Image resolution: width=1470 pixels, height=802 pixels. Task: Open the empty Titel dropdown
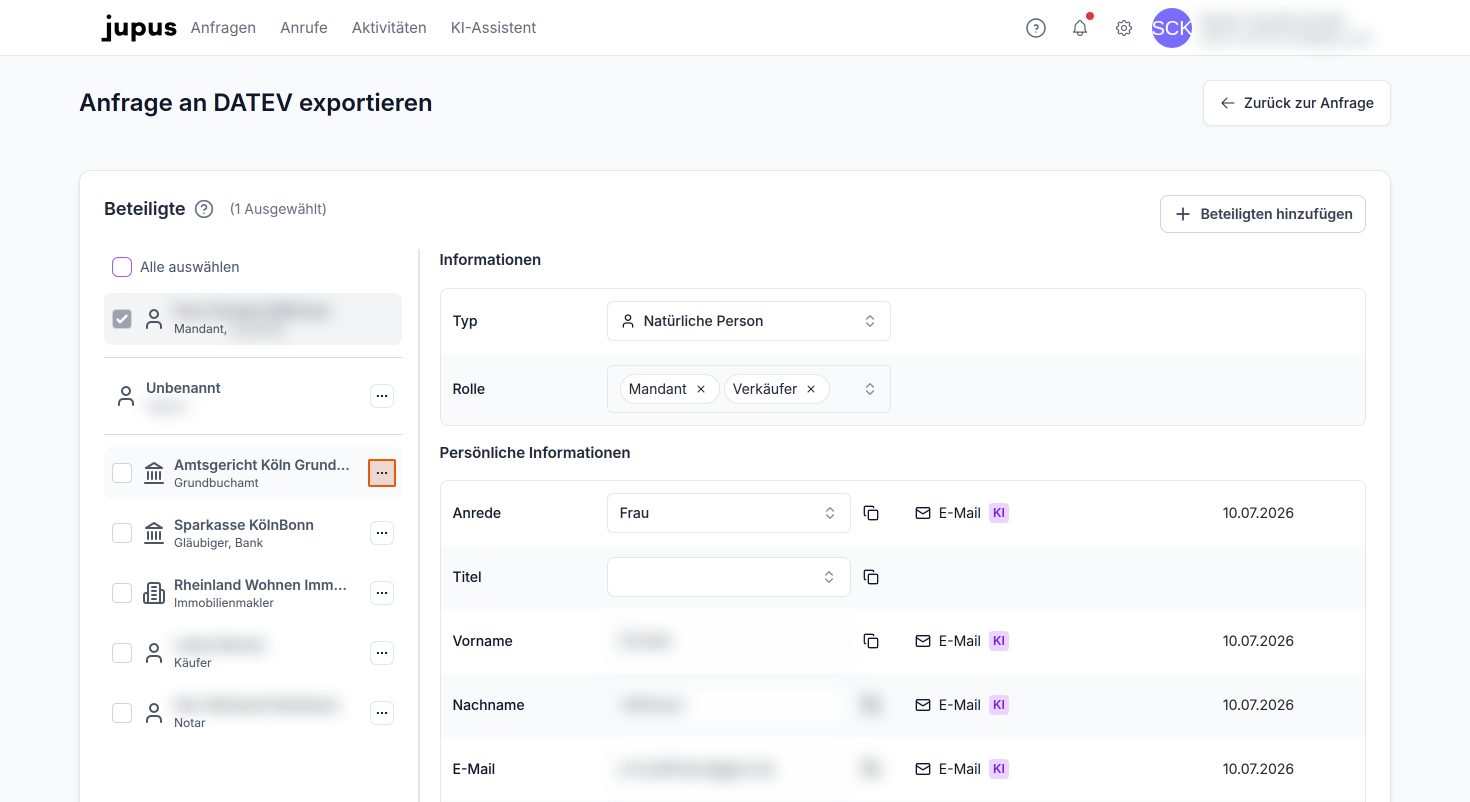tap(729, 577)
